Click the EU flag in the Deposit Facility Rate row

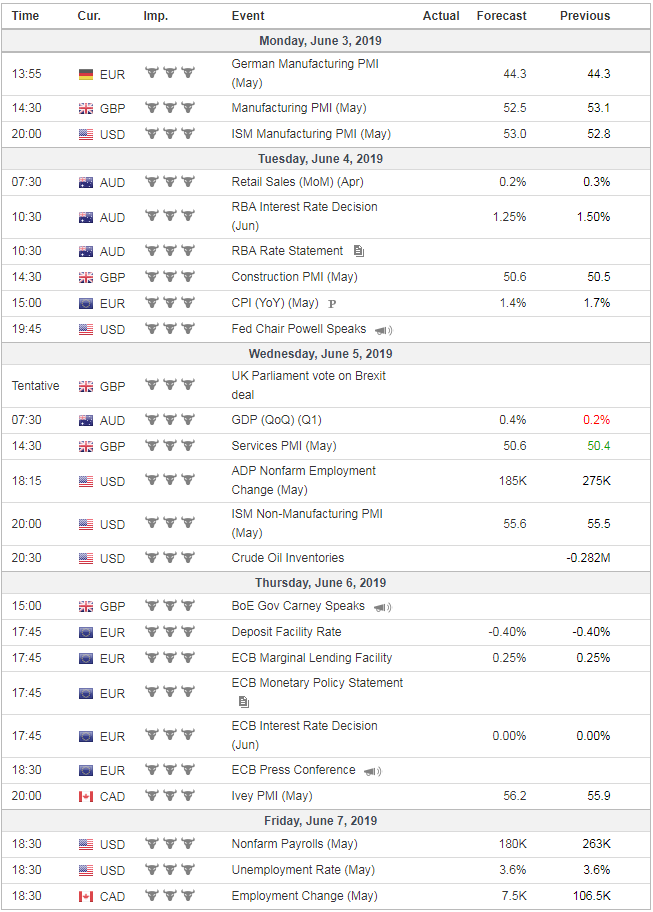[86, 632]
